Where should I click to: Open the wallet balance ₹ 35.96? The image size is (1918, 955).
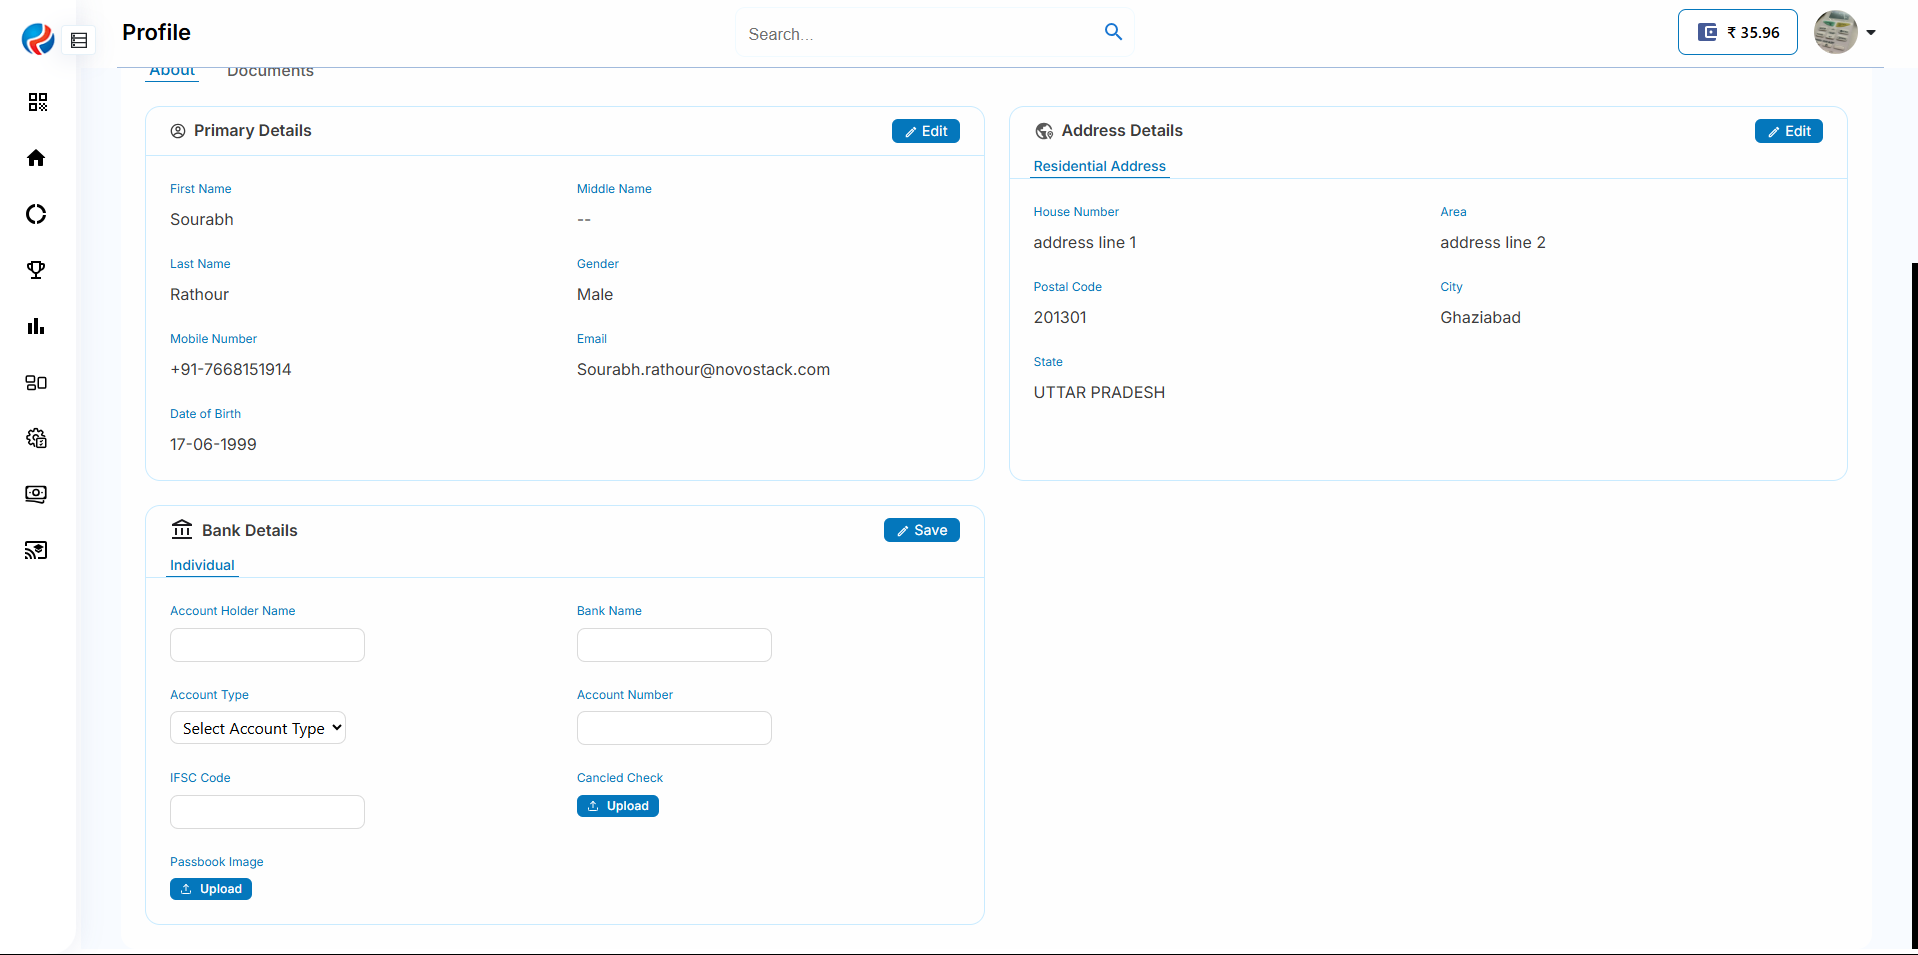(x=1737, y=32)
